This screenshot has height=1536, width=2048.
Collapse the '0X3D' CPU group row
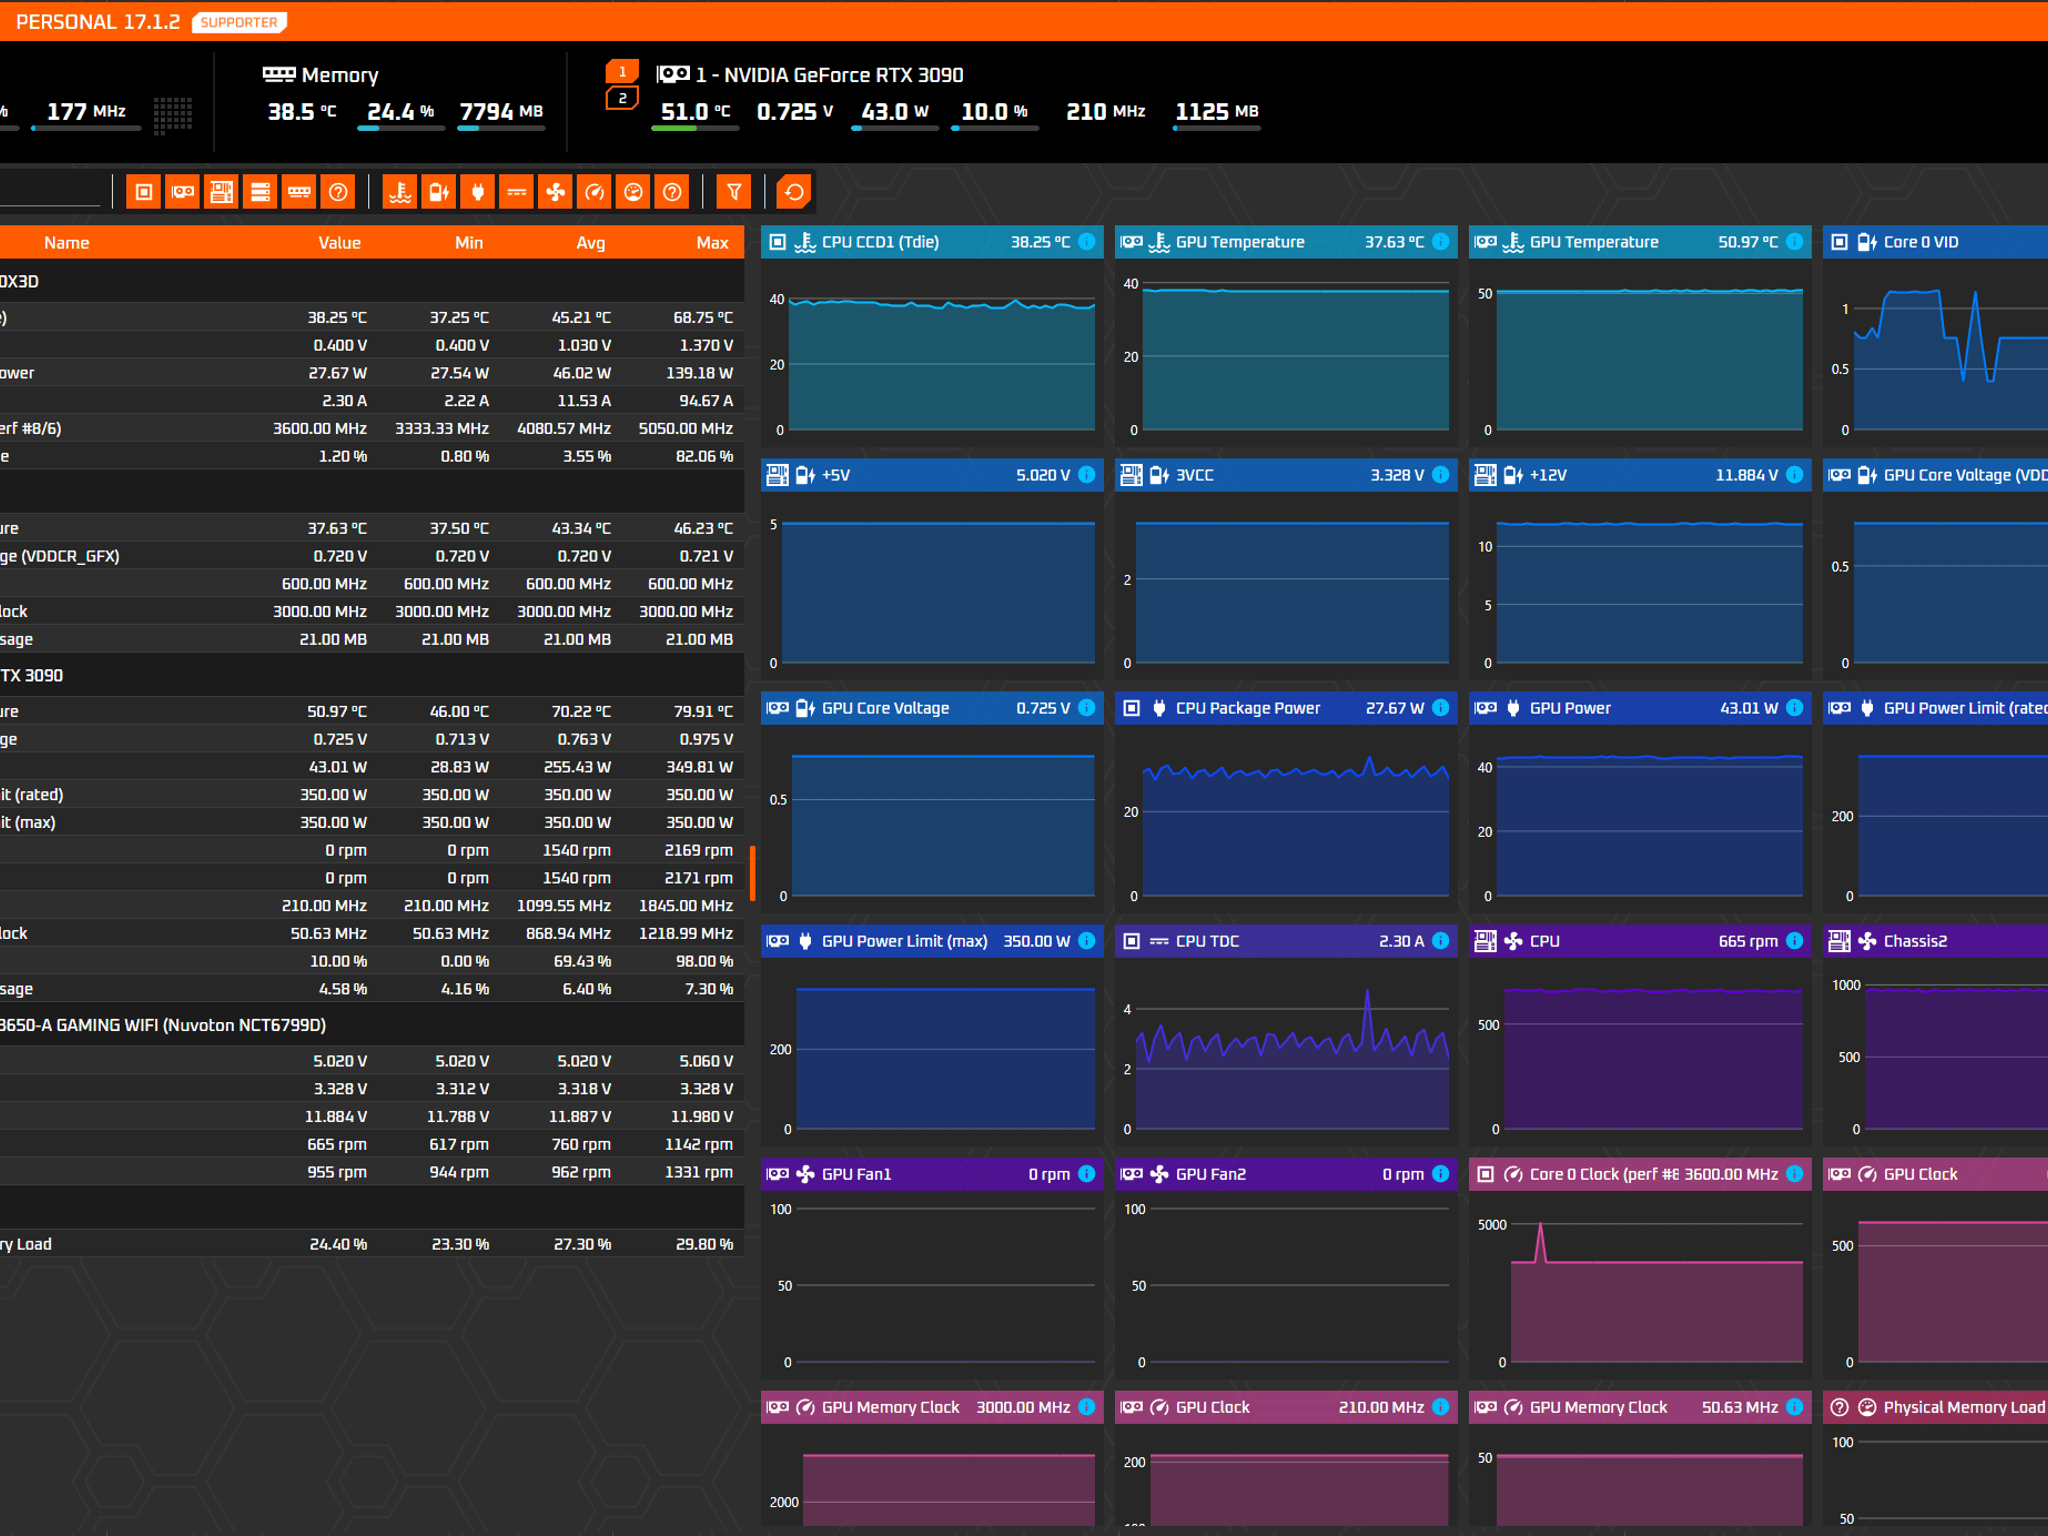[x=372, y=282]
